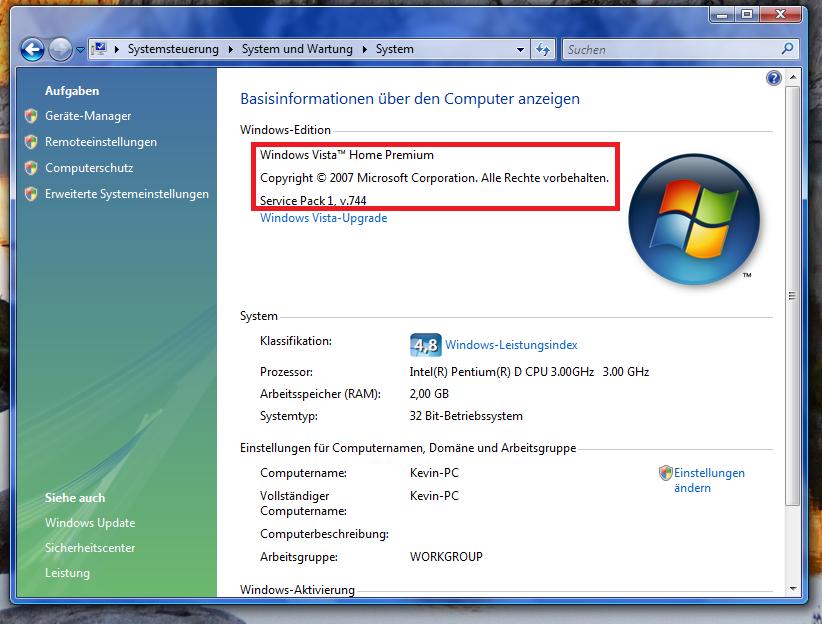822x624 pixels.
Task: Open the blue help question mark
Action: [774, 78]
